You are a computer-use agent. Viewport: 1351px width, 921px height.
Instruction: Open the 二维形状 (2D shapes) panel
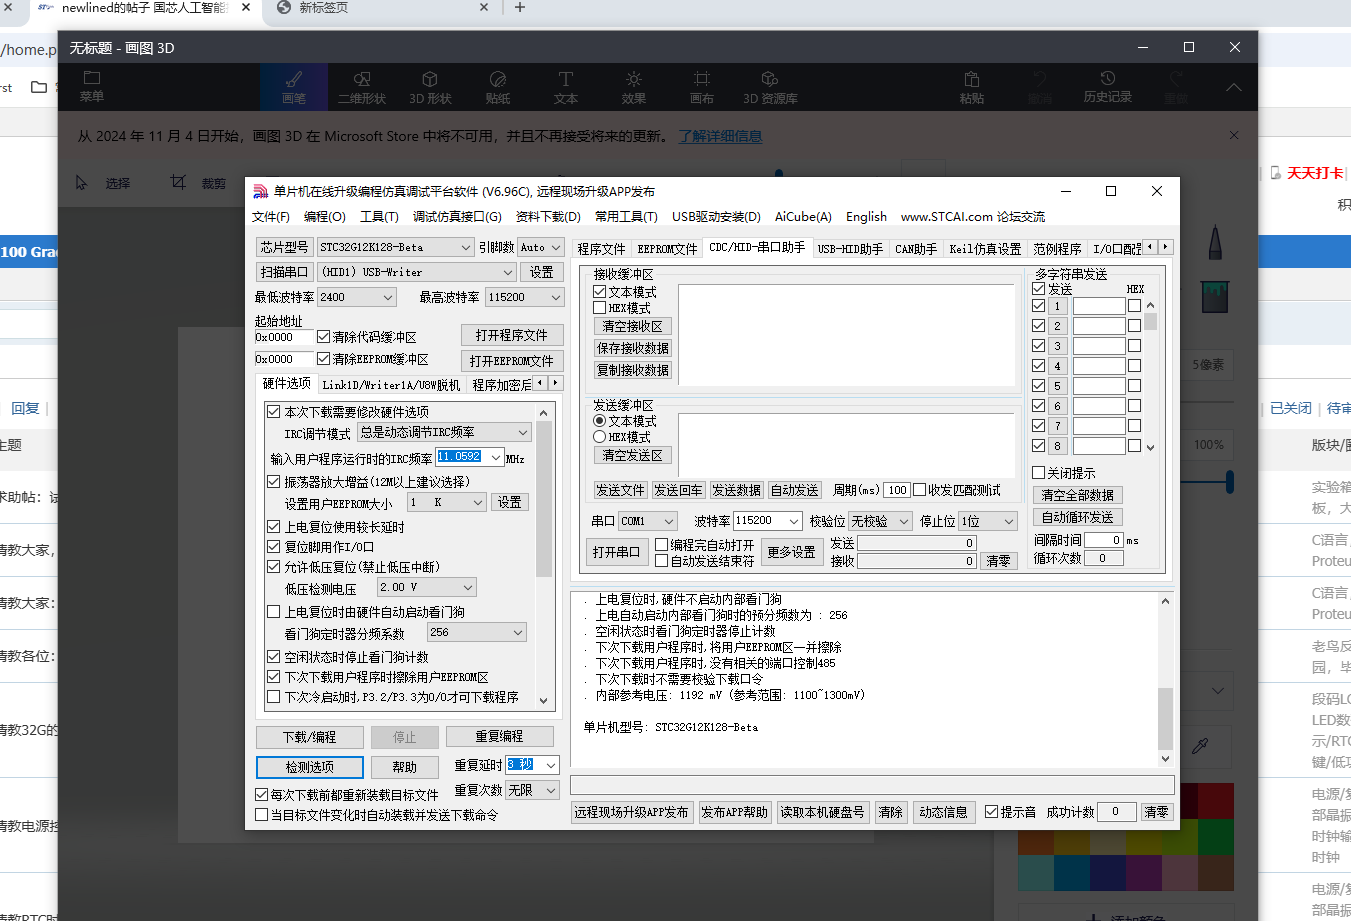tap(362, 87)
